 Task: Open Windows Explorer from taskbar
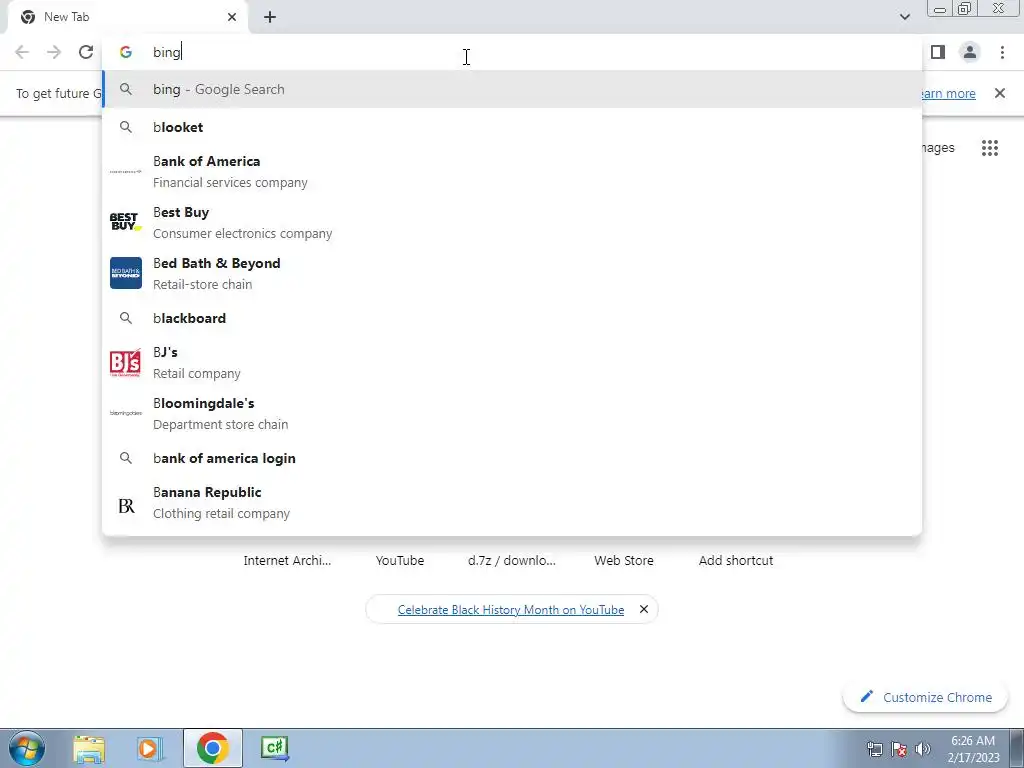89,748
